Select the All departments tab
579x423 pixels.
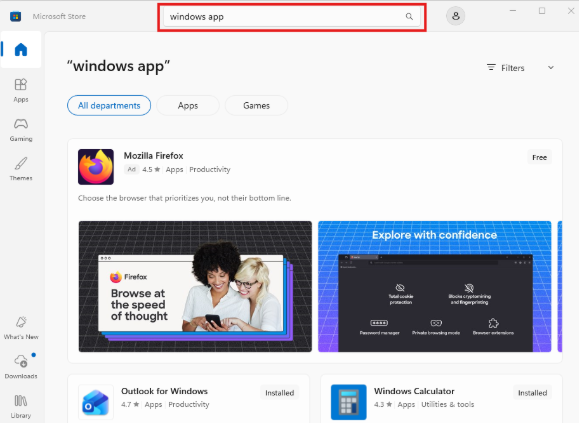tap(109, 106)
